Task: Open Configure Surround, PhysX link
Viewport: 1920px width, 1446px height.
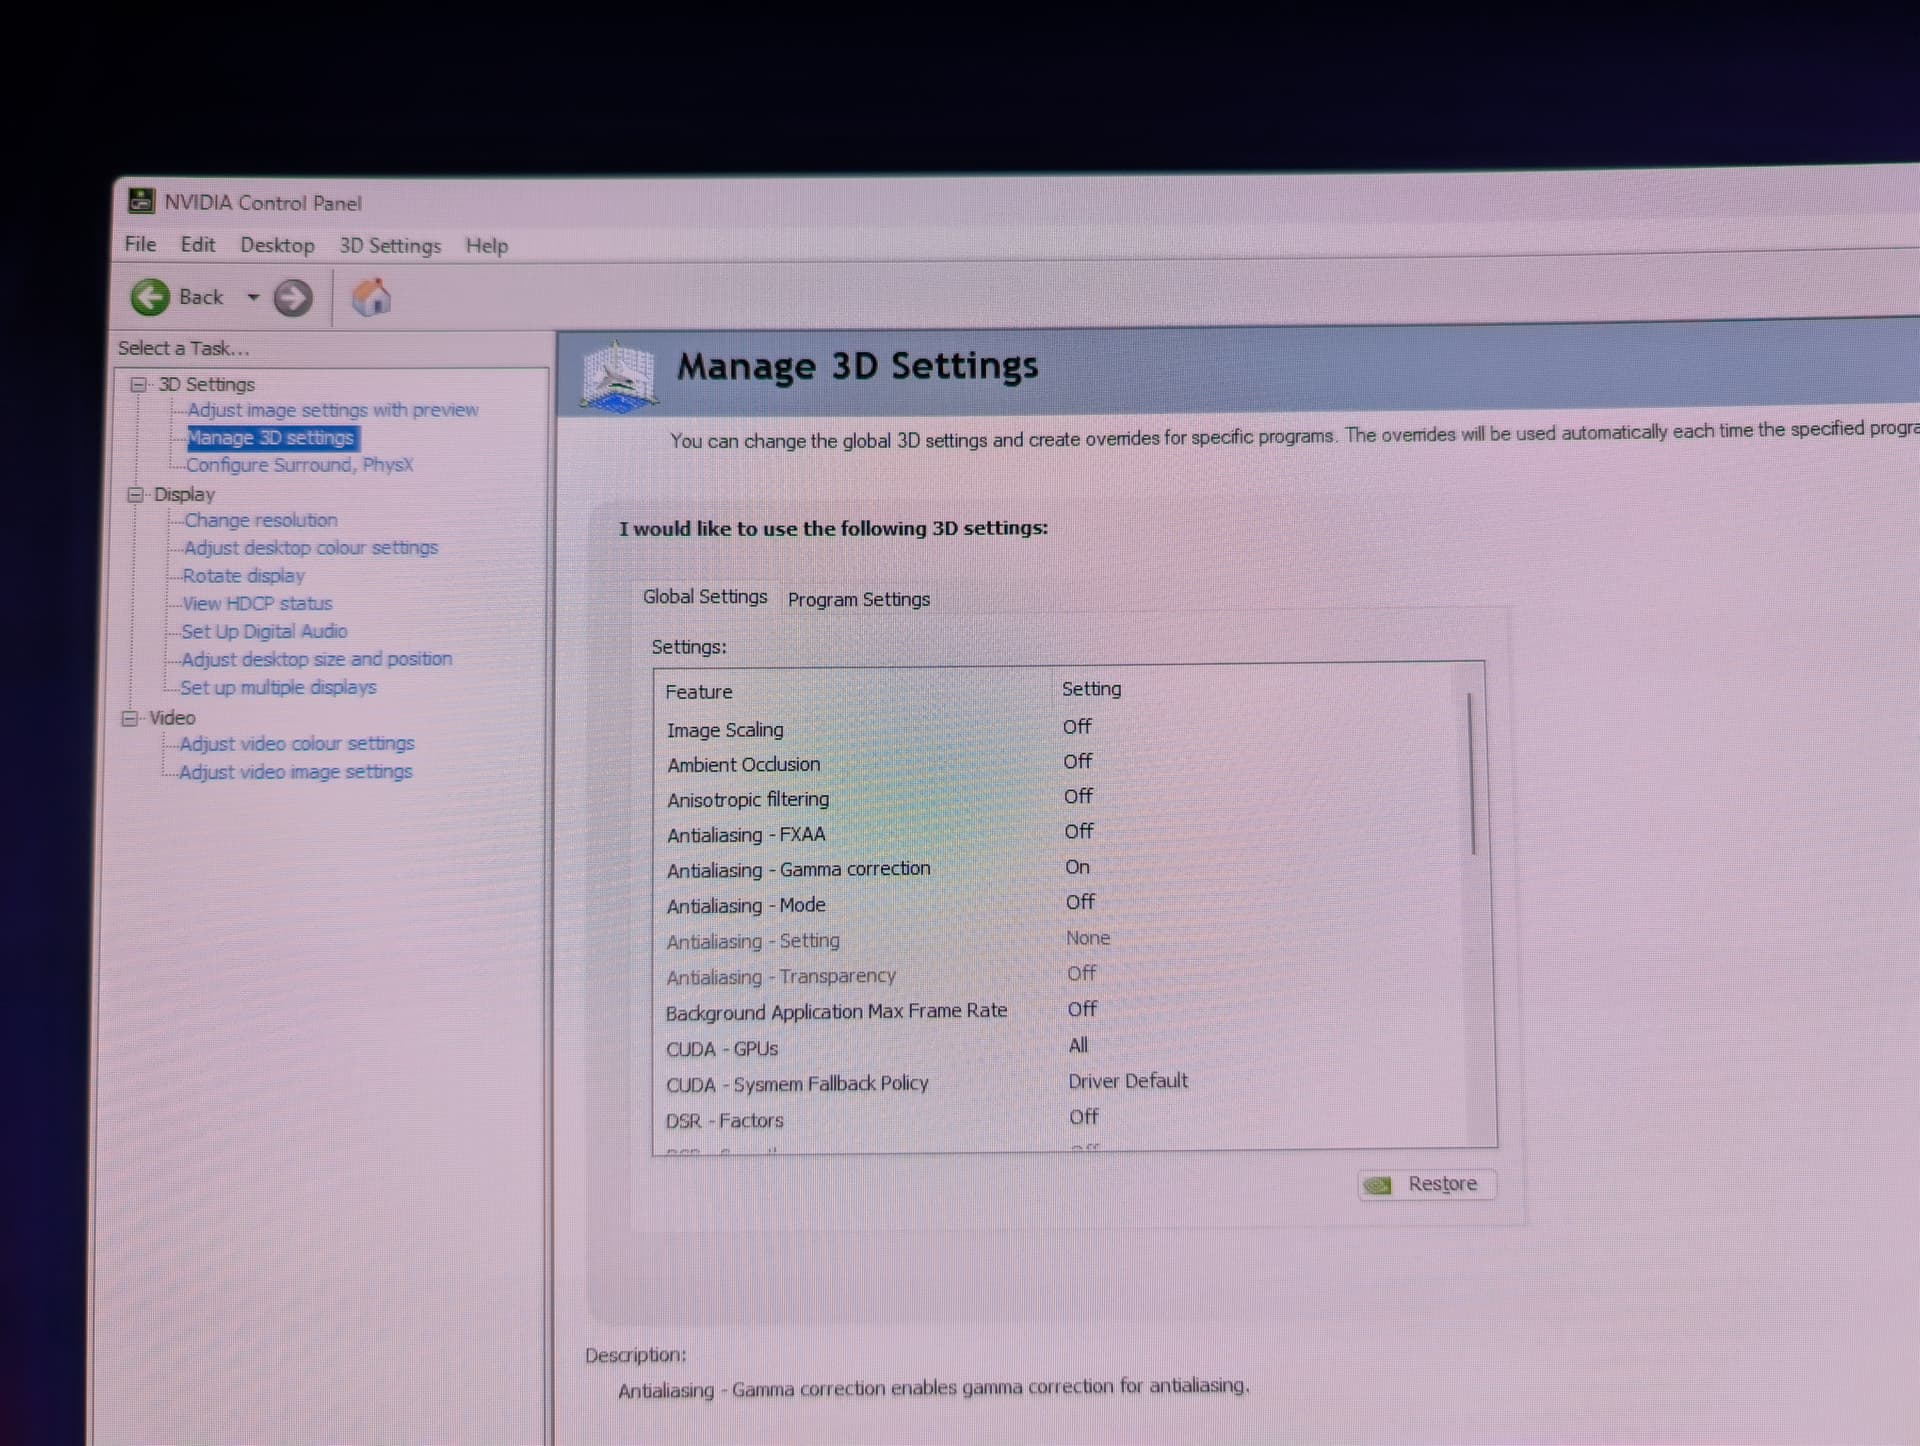Action: 299,465
